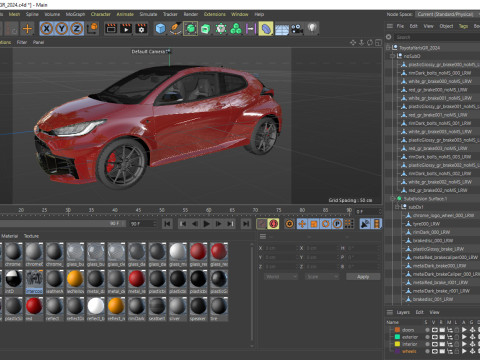Click green color swatch of exterior layer
Viewport: 480px width, 360px height.
click(397, 337)
